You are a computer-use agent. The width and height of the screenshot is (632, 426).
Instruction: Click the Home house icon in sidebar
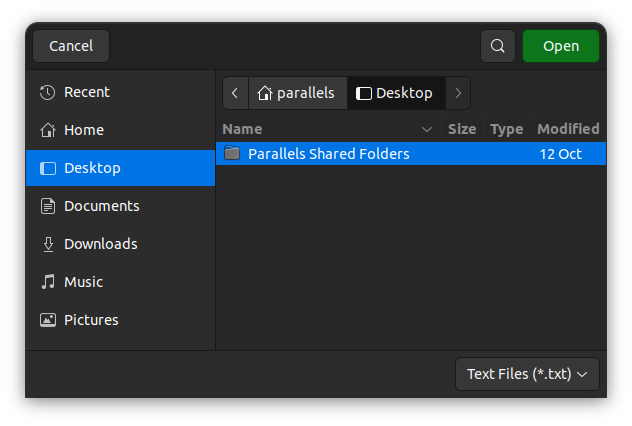tap(47, 130)
